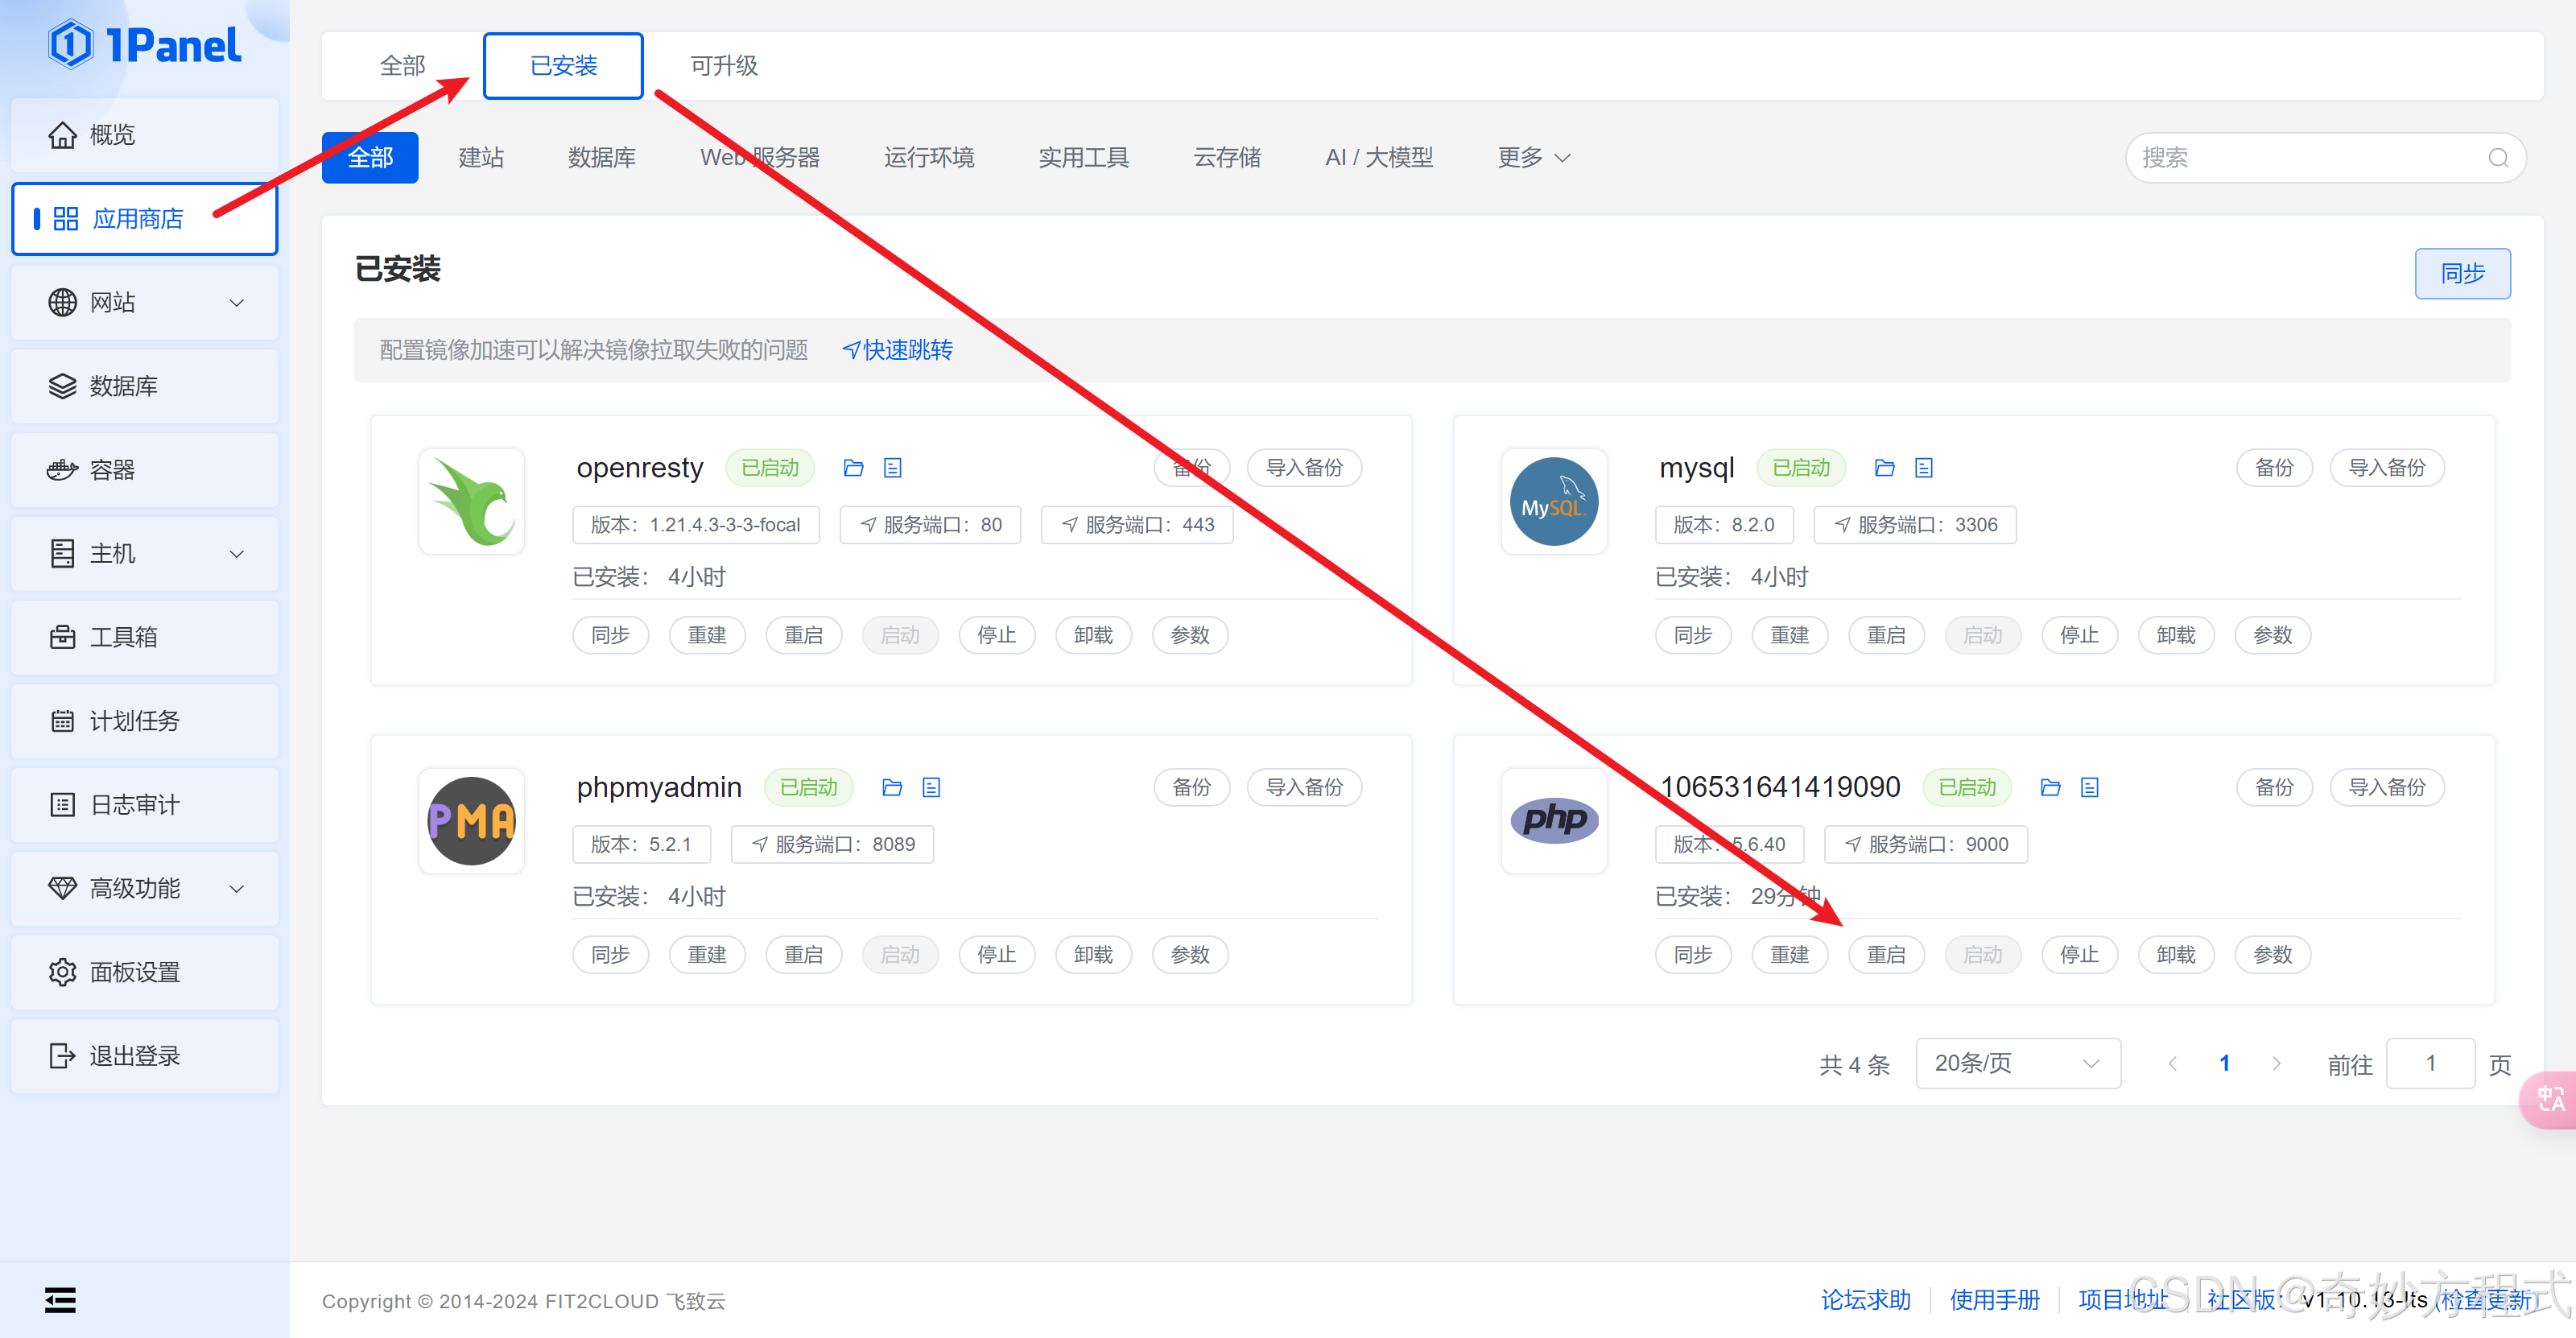Open 数据库 in the sidebar

pyautogui.click(x=145, y=386)
